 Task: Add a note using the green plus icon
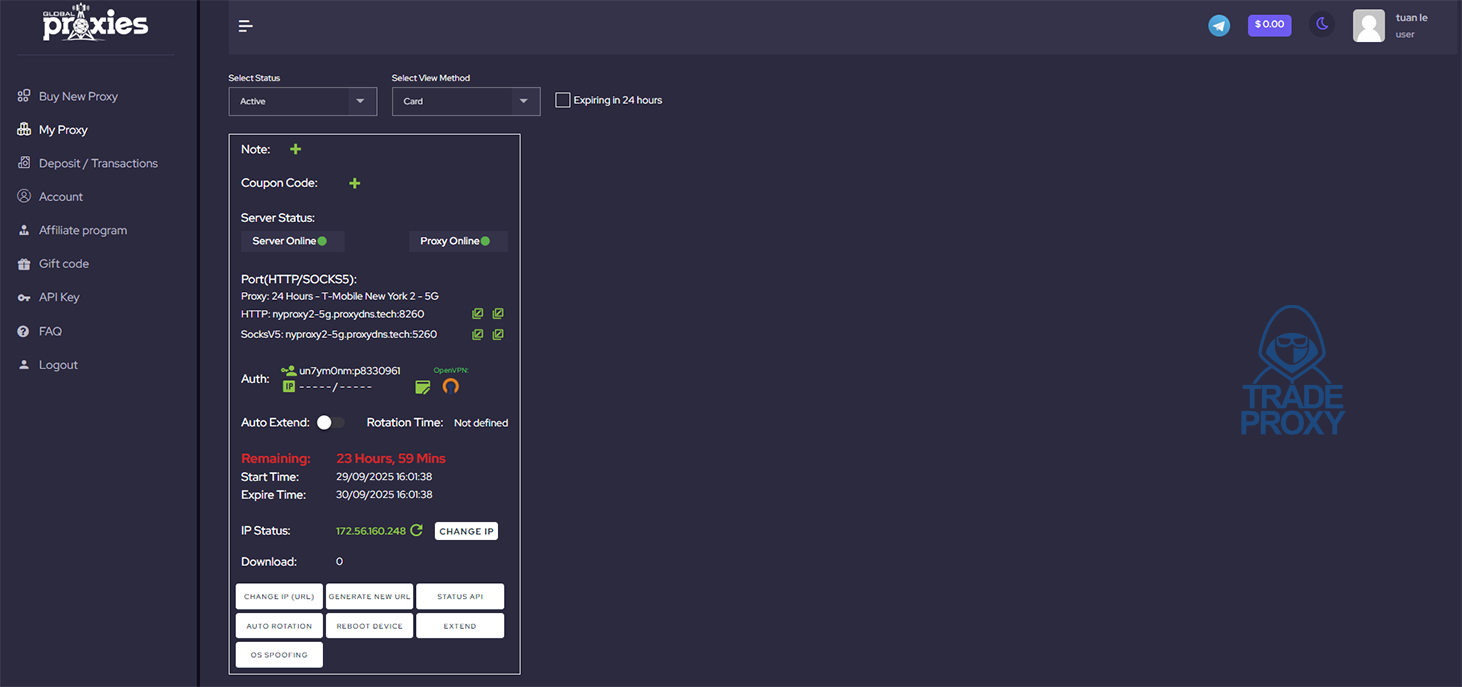point(295,149)
